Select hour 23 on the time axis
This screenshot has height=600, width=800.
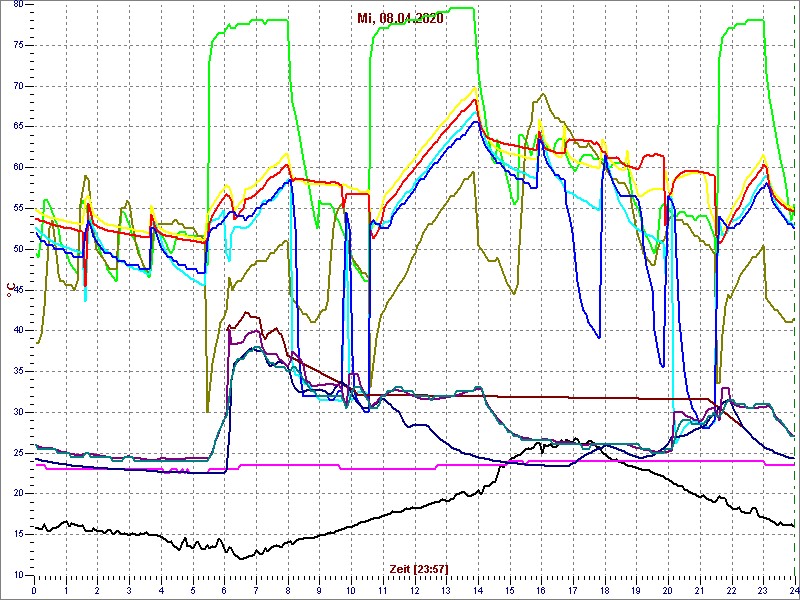(x=763, y=590)
